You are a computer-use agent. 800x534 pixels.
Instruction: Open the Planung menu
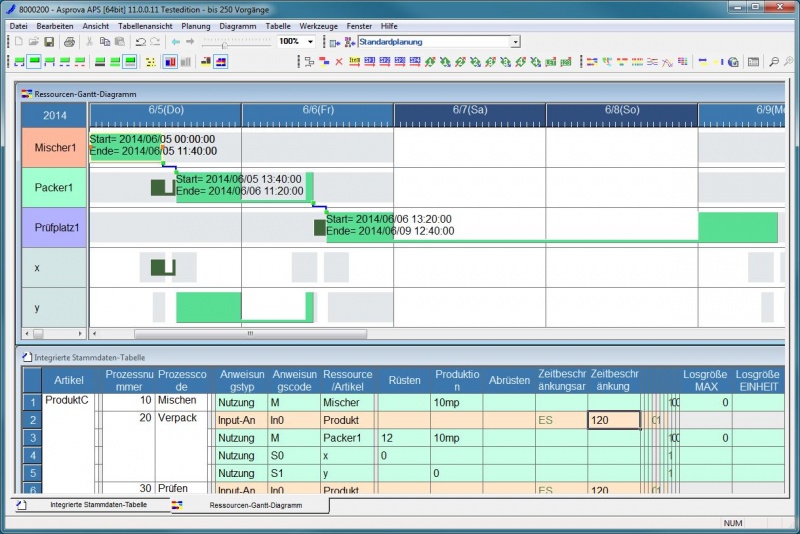coord(196,25)
